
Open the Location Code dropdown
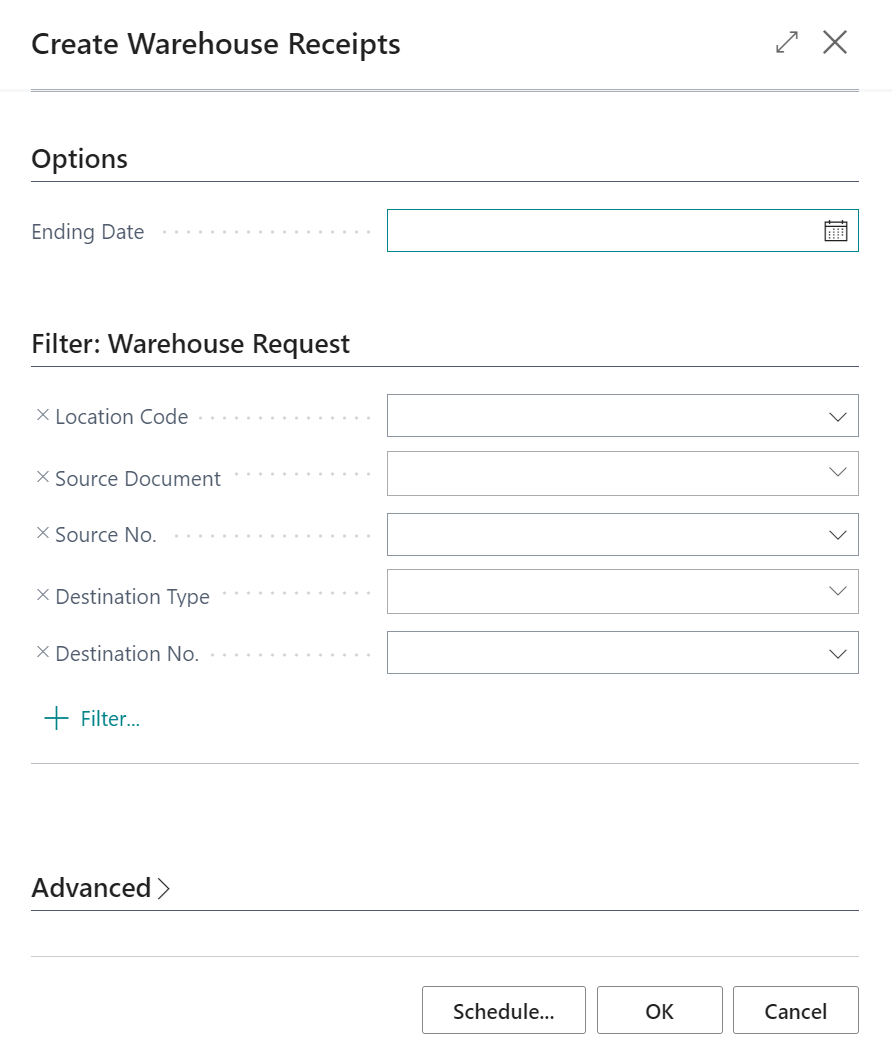[837, 417]
